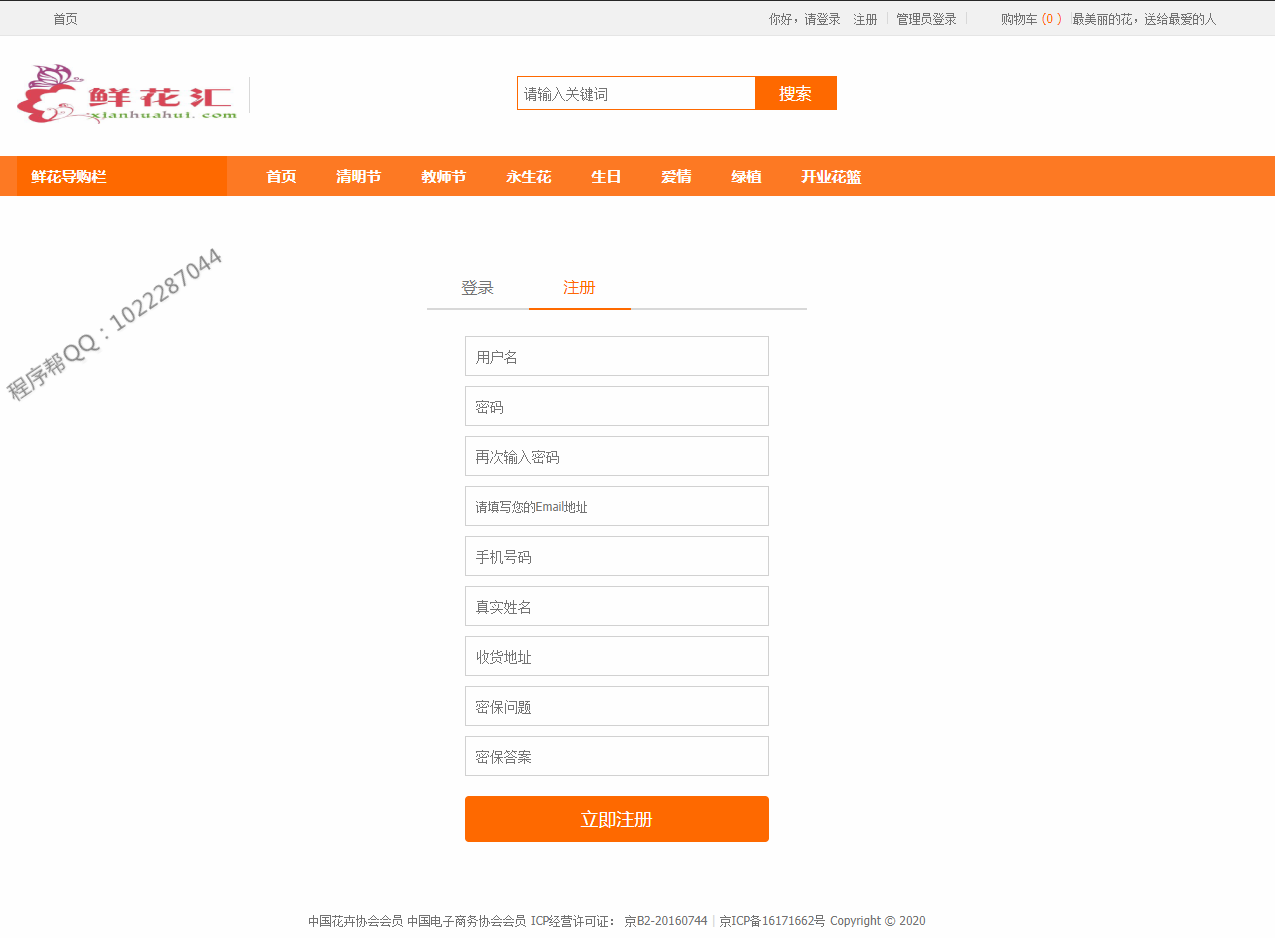
Task: Open the 开业花篮 navigation item
Action: 831,176
